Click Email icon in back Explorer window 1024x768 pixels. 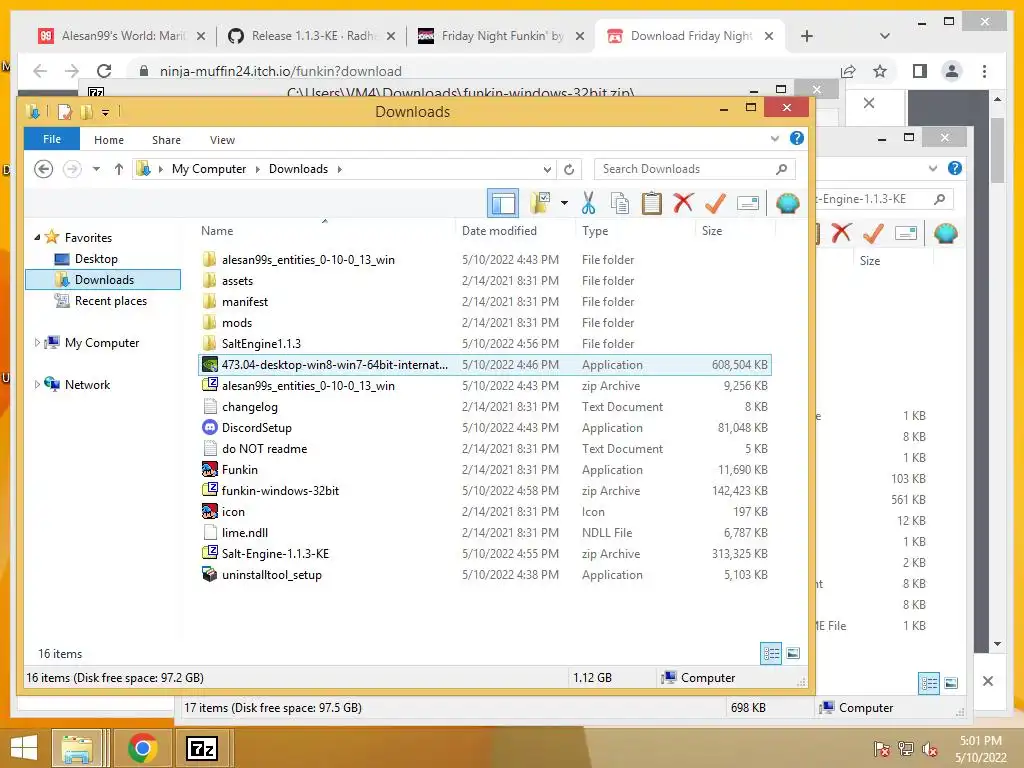906,233
